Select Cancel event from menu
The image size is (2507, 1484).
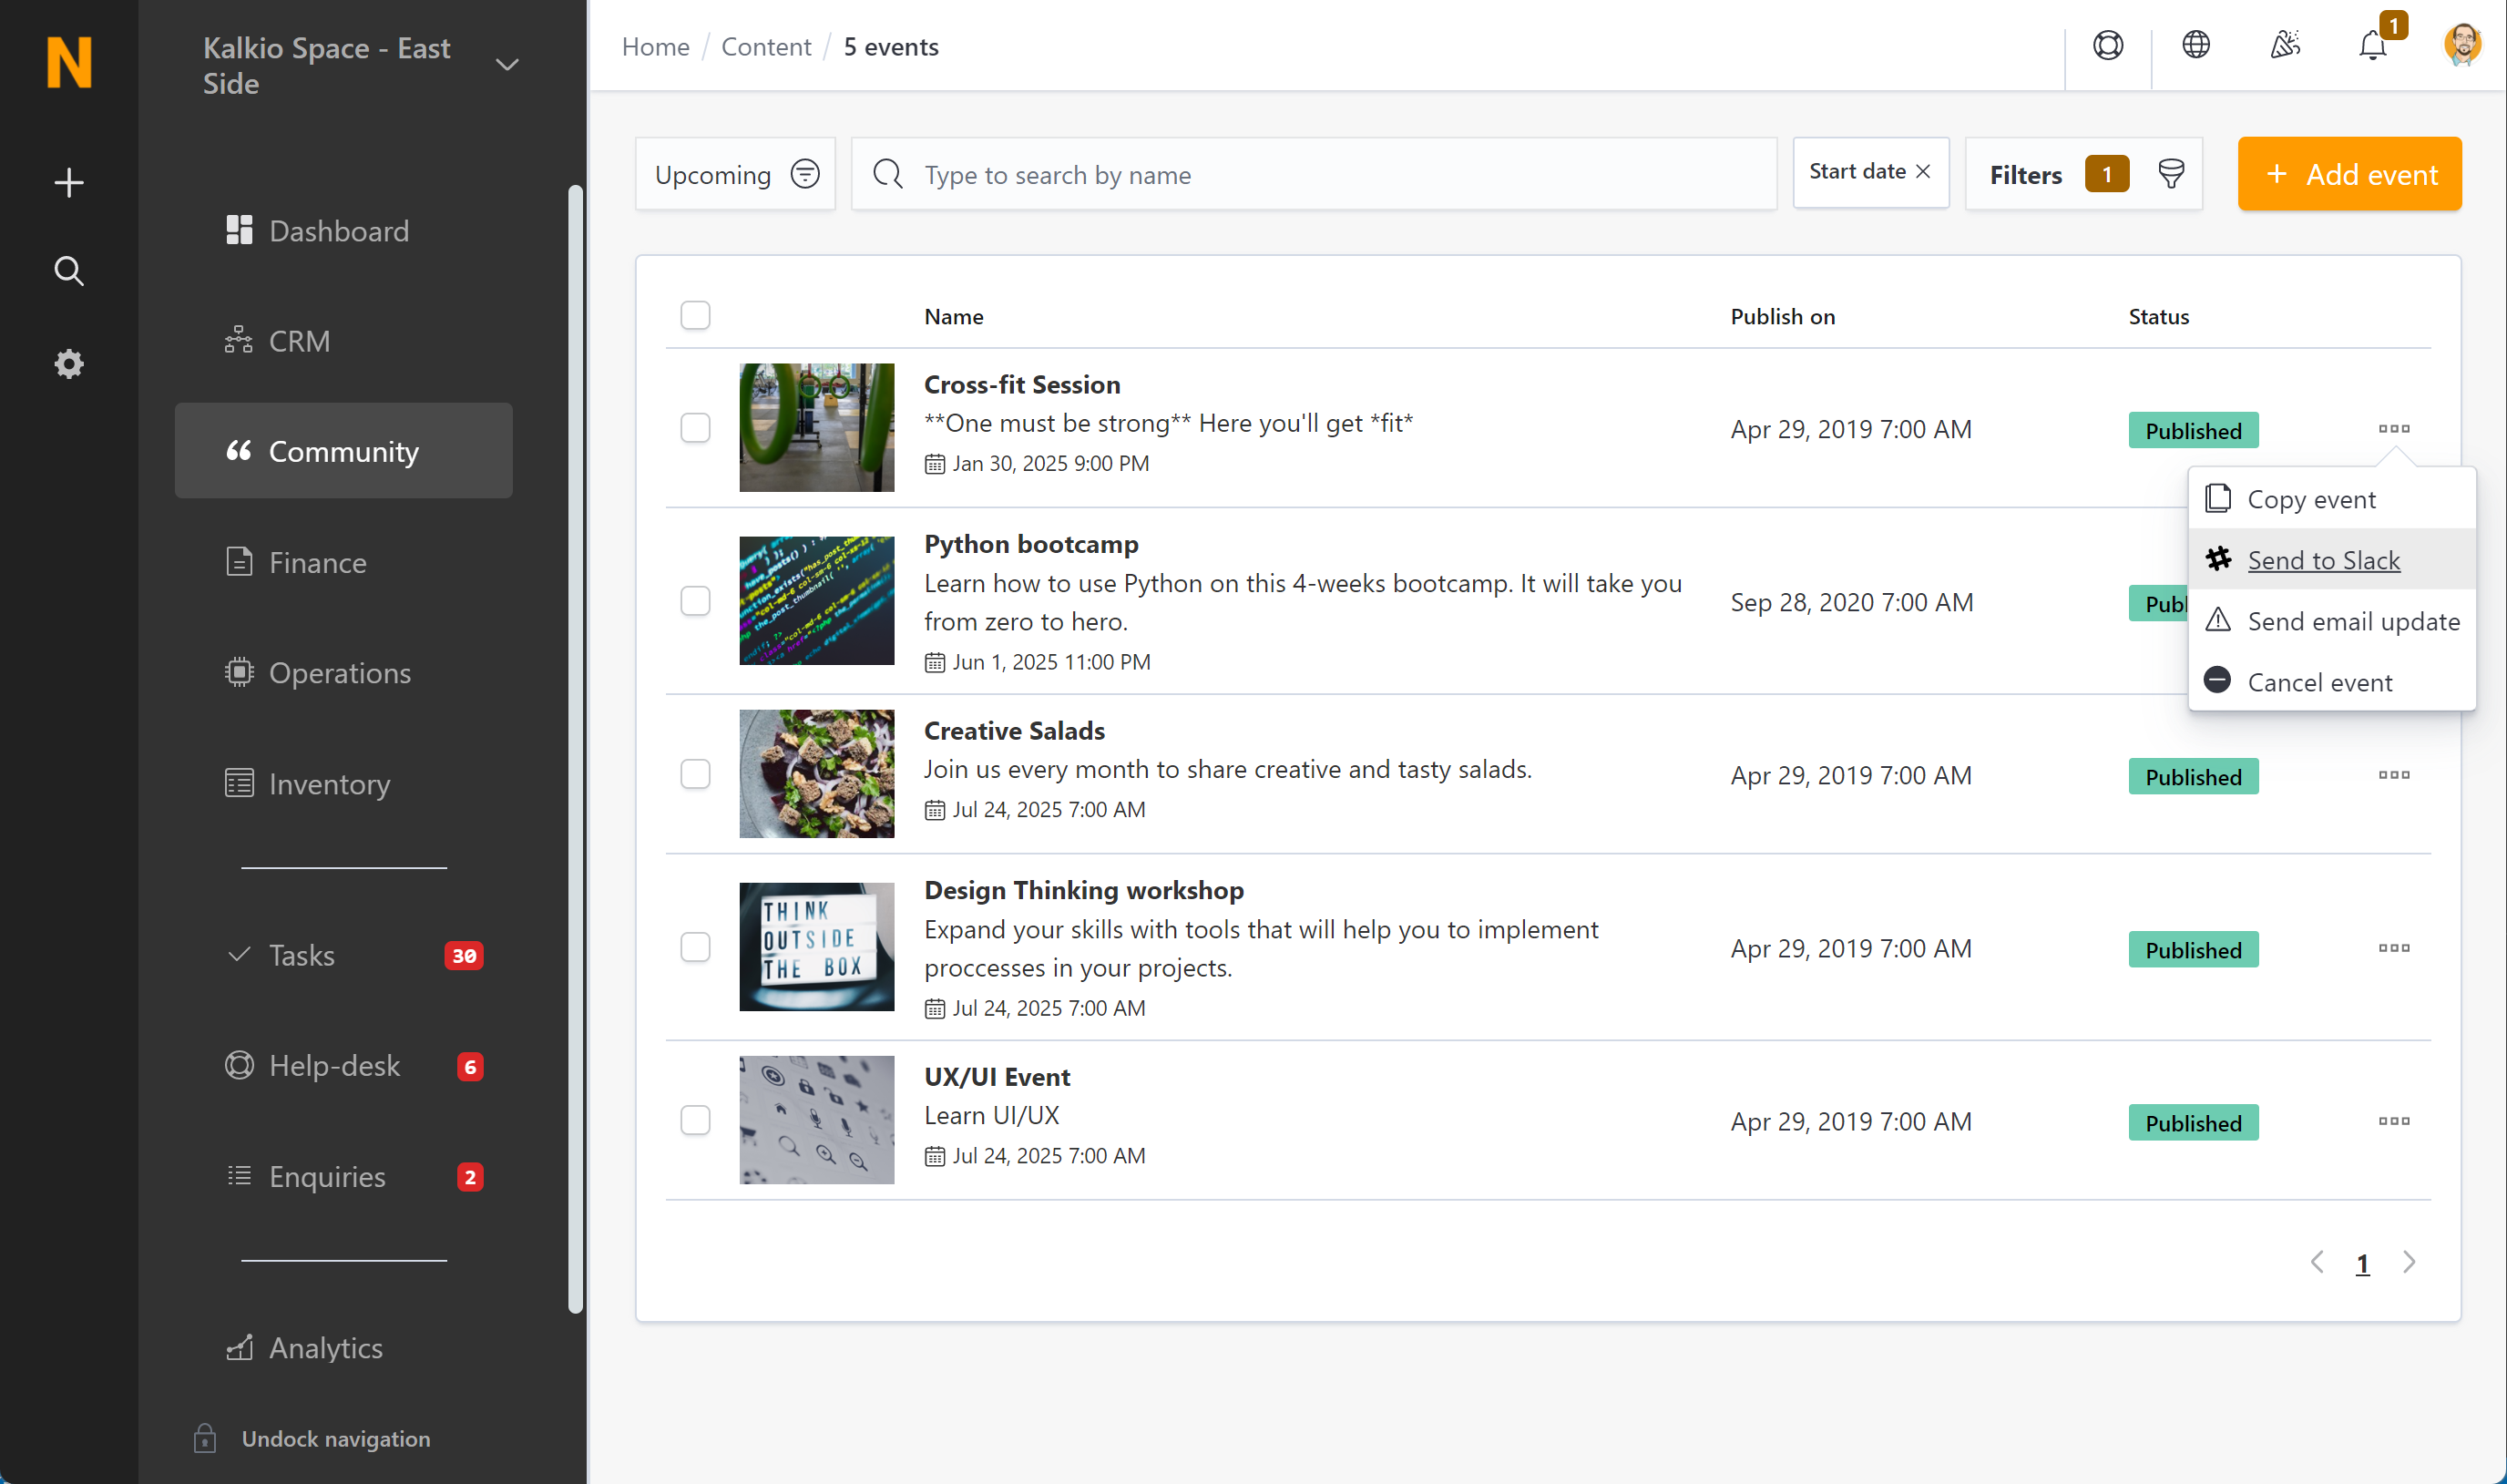(x=2332, y=682)
